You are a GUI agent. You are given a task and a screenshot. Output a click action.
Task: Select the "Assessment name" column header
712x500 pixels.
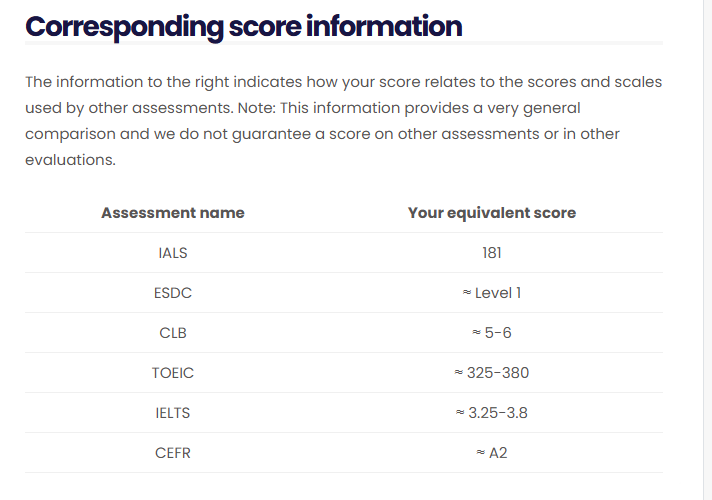click(173, 213)
